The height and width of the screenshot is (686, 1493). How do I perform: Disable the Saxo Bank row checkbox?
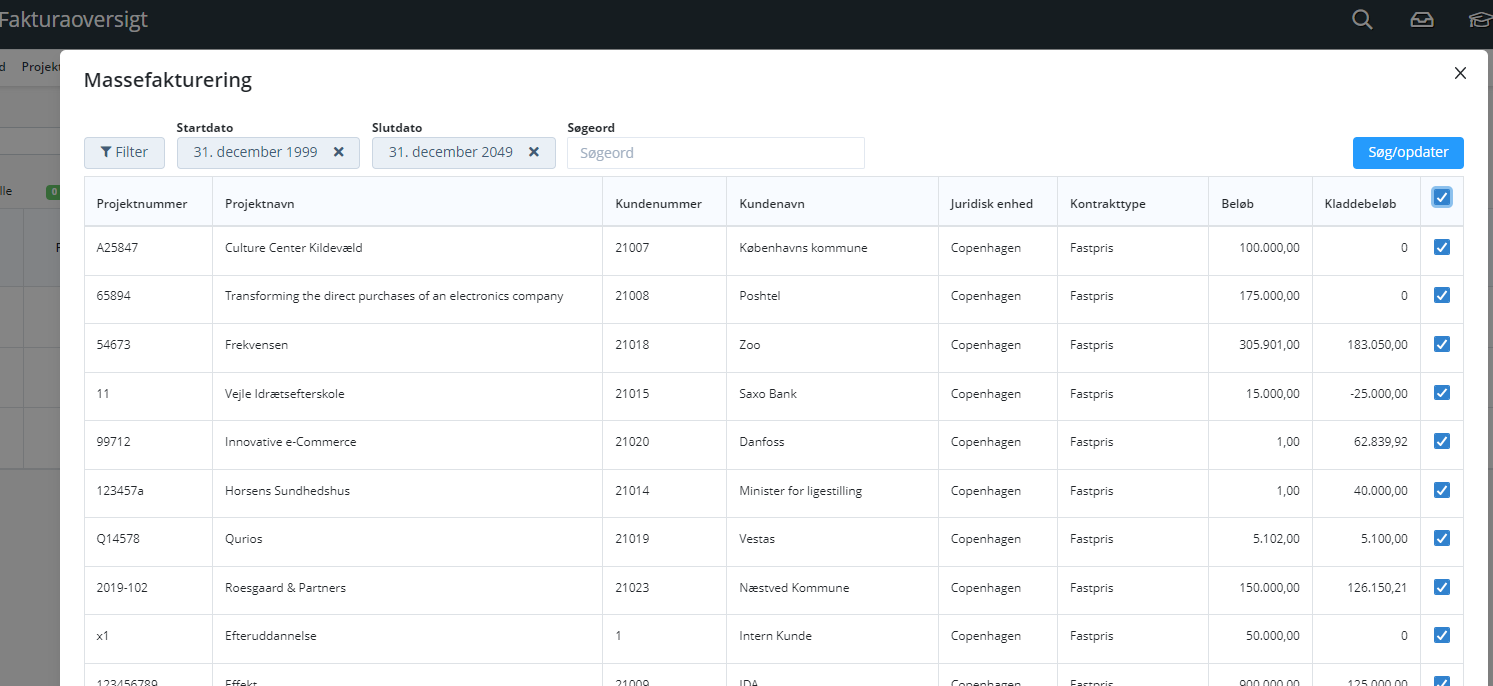click(1441, 392)
